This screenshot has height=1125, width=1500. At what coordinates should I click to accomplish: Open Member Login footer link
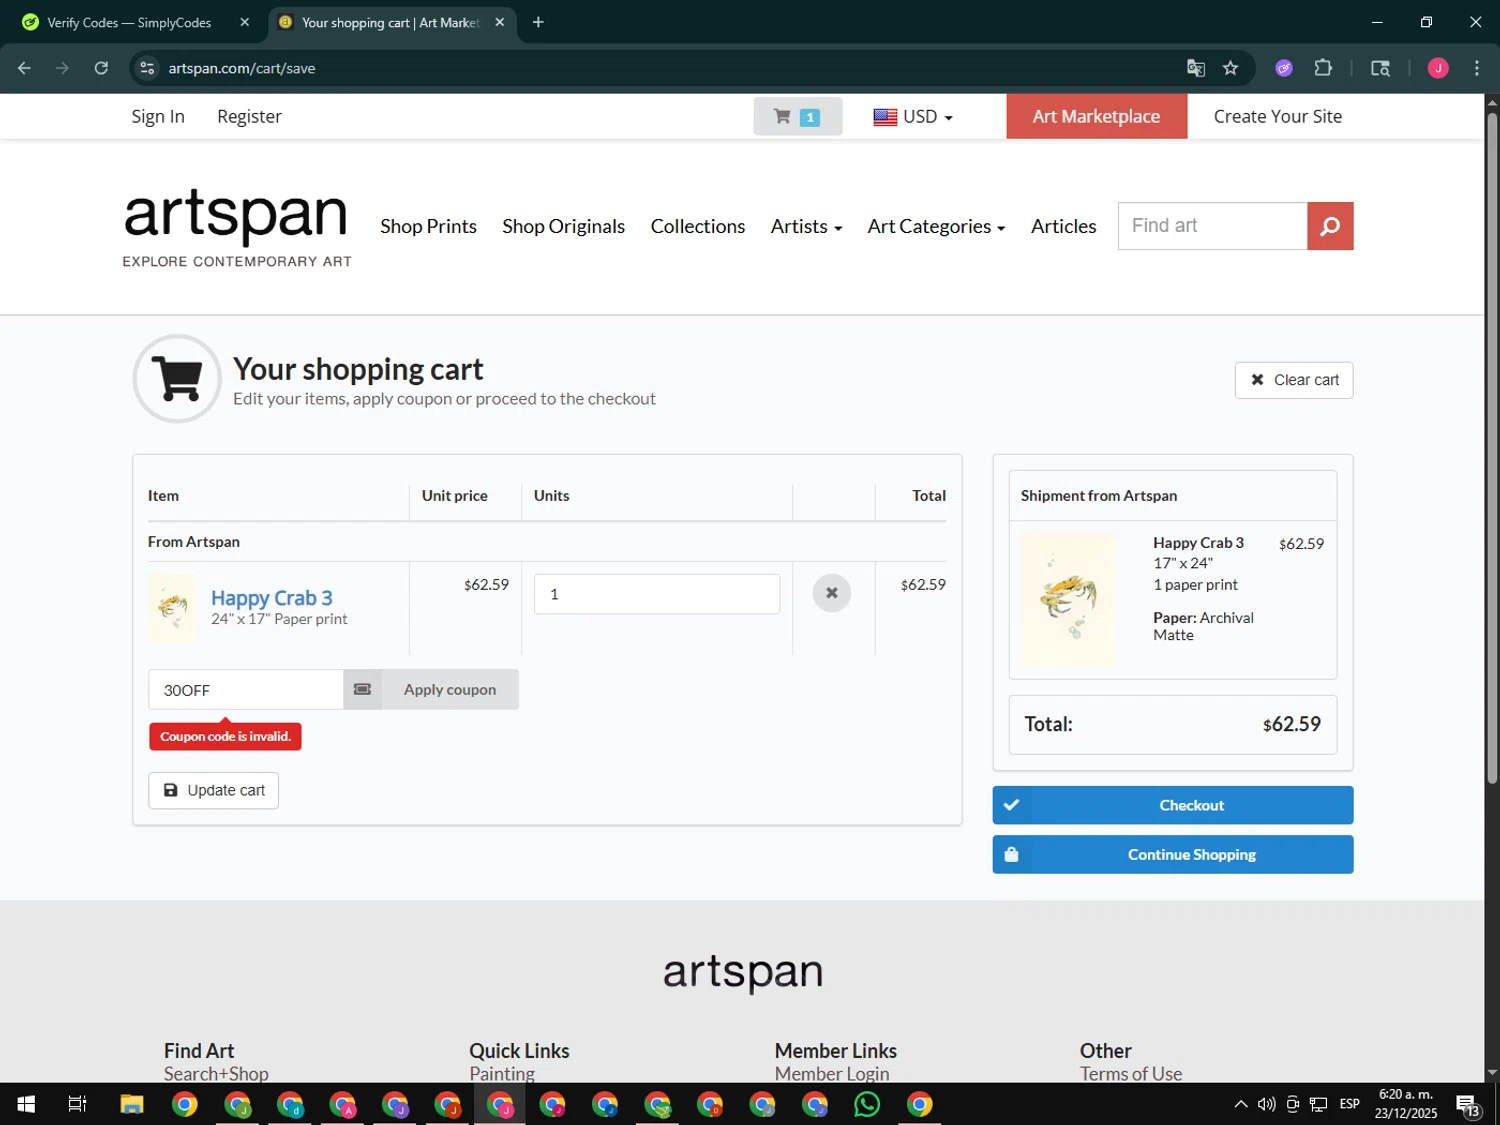point(831,1073)
